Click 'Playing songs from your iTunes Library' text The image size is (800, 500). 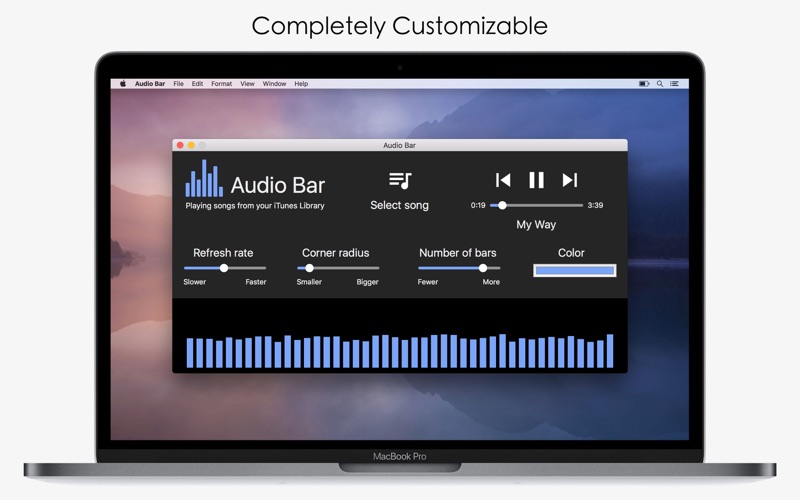point(255,206)
